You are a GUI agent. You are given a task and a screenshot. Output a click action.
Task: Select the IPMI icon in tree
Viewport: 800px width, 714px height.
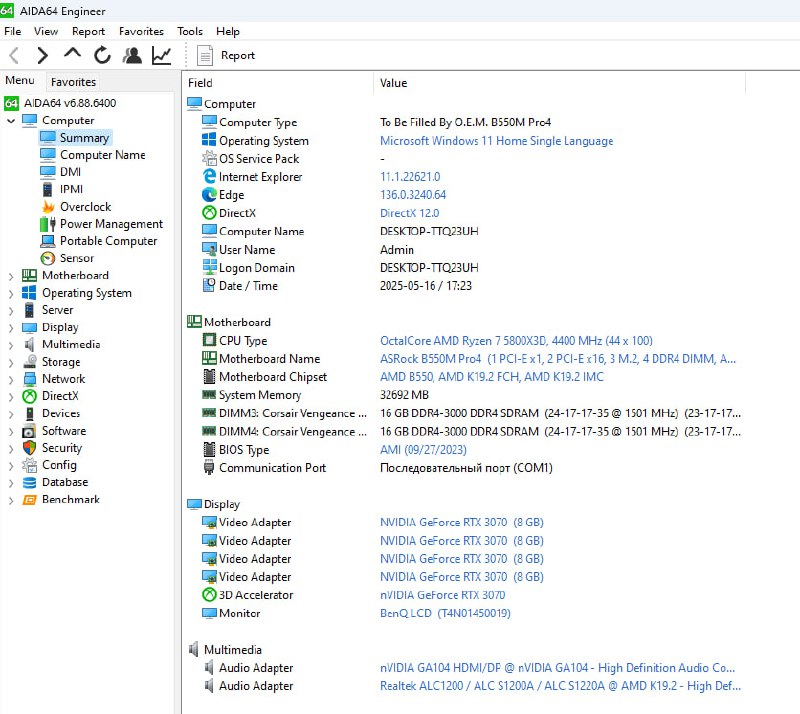47,189
